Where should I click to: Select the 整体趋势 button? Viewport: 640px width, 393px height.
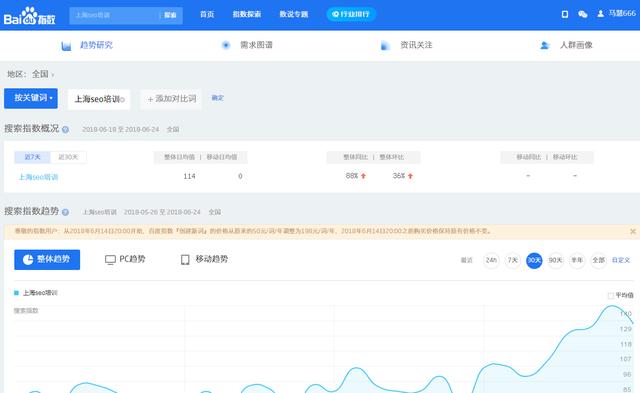pyautogui.click(x=47, y=260)
